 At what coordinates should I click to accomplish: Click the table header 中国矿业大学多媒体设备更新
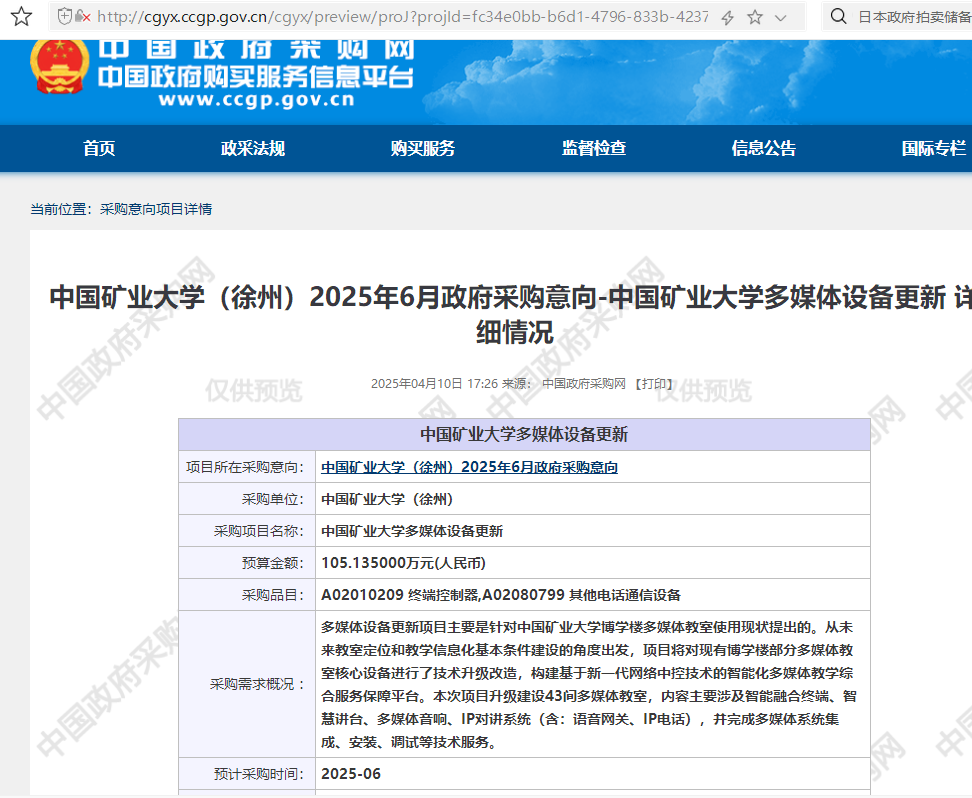click(524, 434)
